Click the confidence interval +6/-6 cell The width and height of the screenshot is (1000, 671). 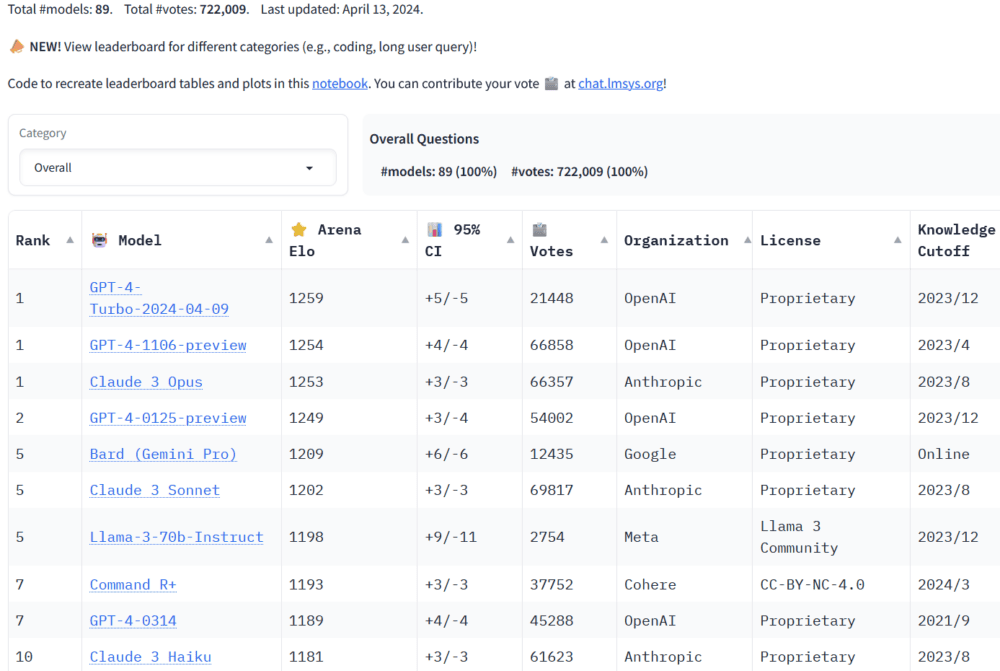pos(446,454)
